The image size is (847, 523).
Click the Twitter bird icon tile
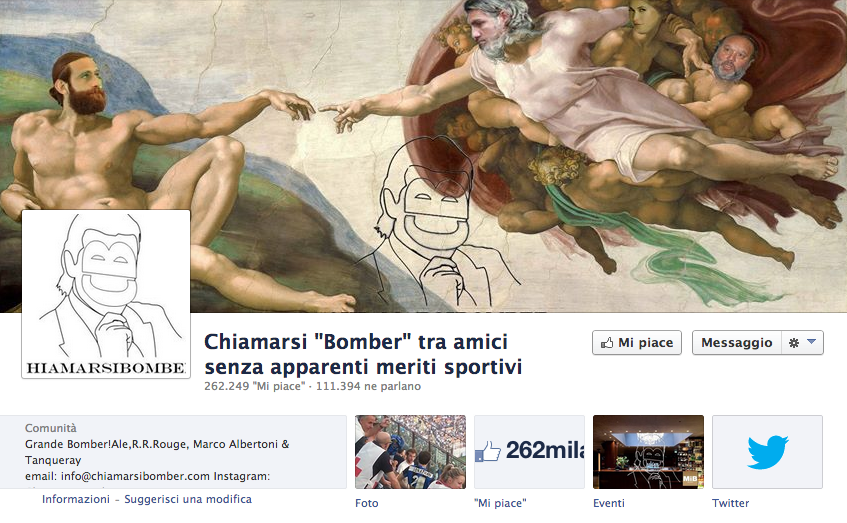coord(767,452)
